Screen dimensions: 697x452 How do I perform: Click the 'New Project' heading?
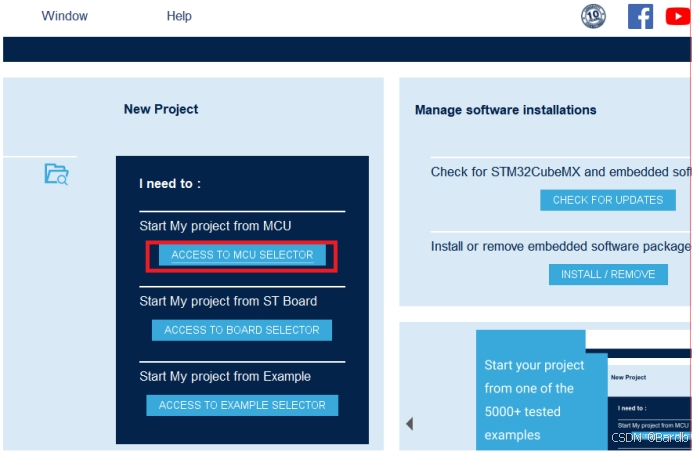click(x=161, y=109)
